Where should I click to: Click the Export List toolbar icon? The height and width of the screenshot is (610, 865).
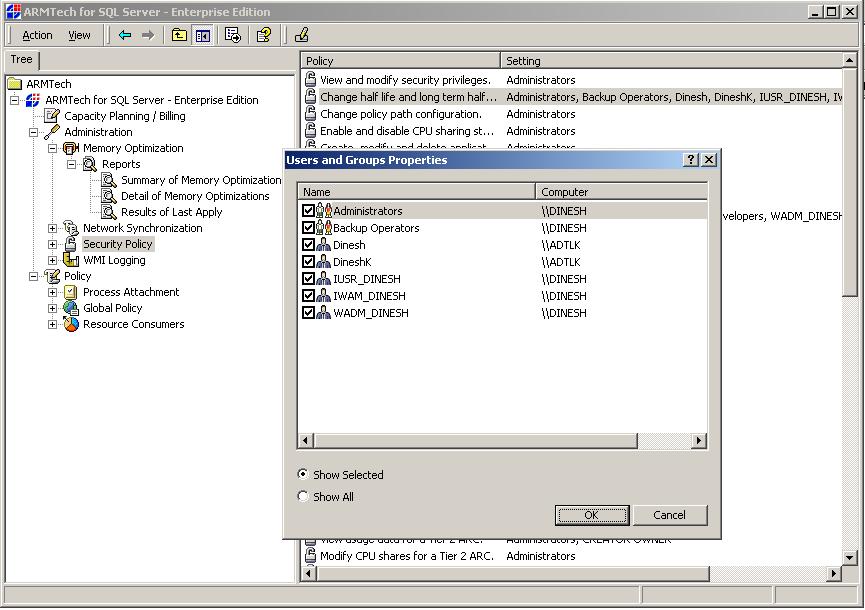(233, 35)
